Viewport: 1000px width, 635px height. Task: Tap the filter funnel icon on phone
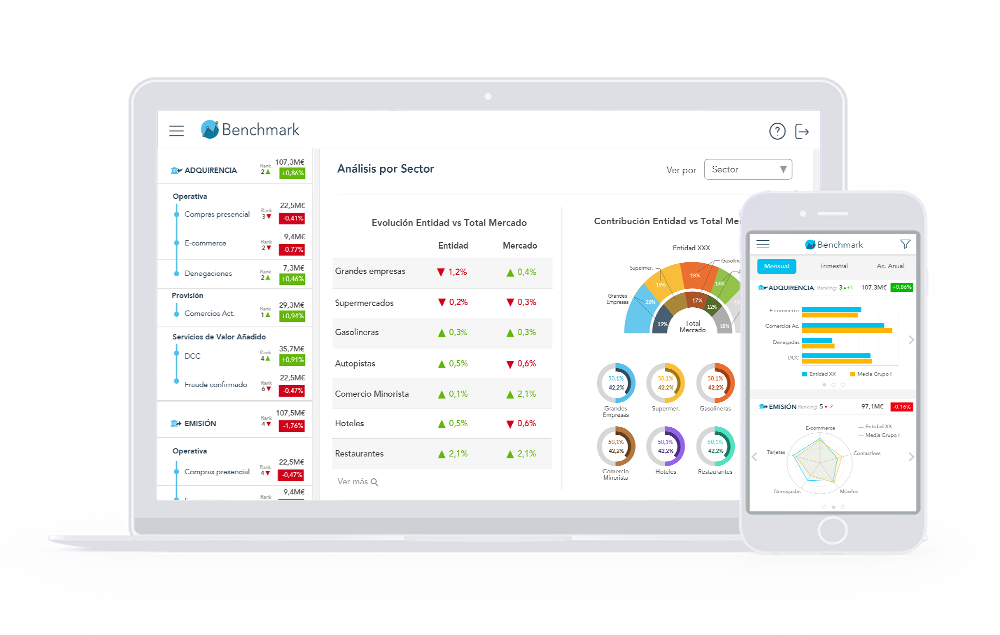click(x=905, y=244)
